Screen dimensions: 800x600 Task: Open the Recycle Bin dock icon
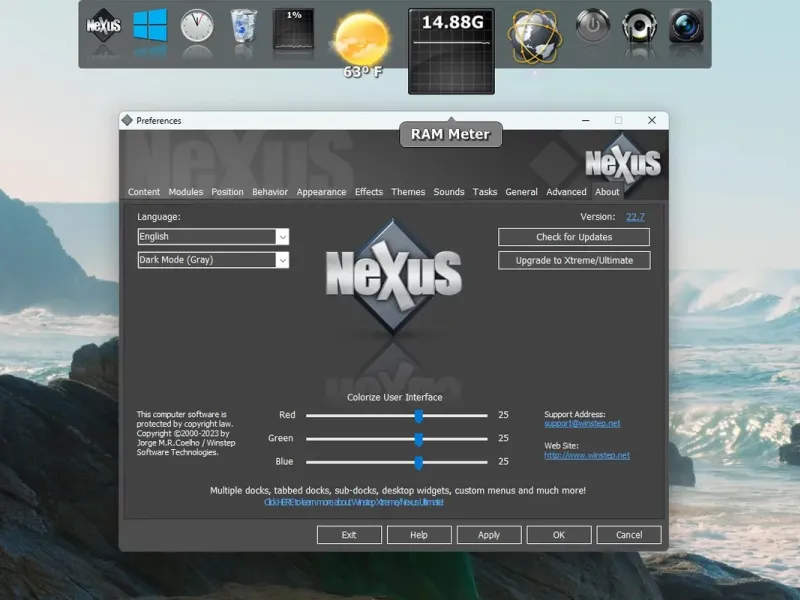pos(243,25)
